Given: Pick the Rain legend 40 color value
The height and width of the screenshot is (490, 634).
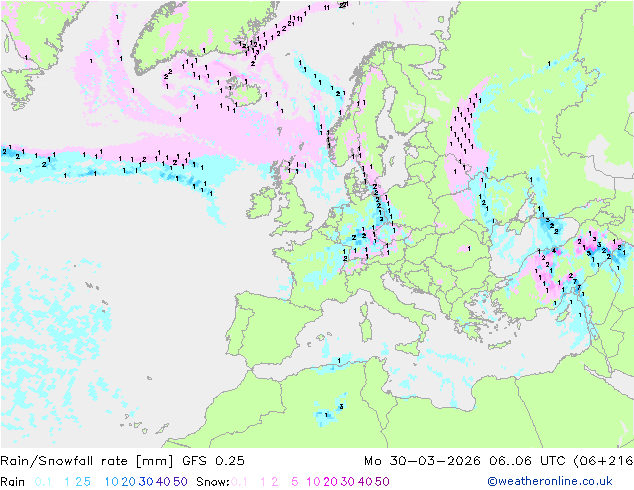Looking at the screenshot, I should click(x=163, y=482).
